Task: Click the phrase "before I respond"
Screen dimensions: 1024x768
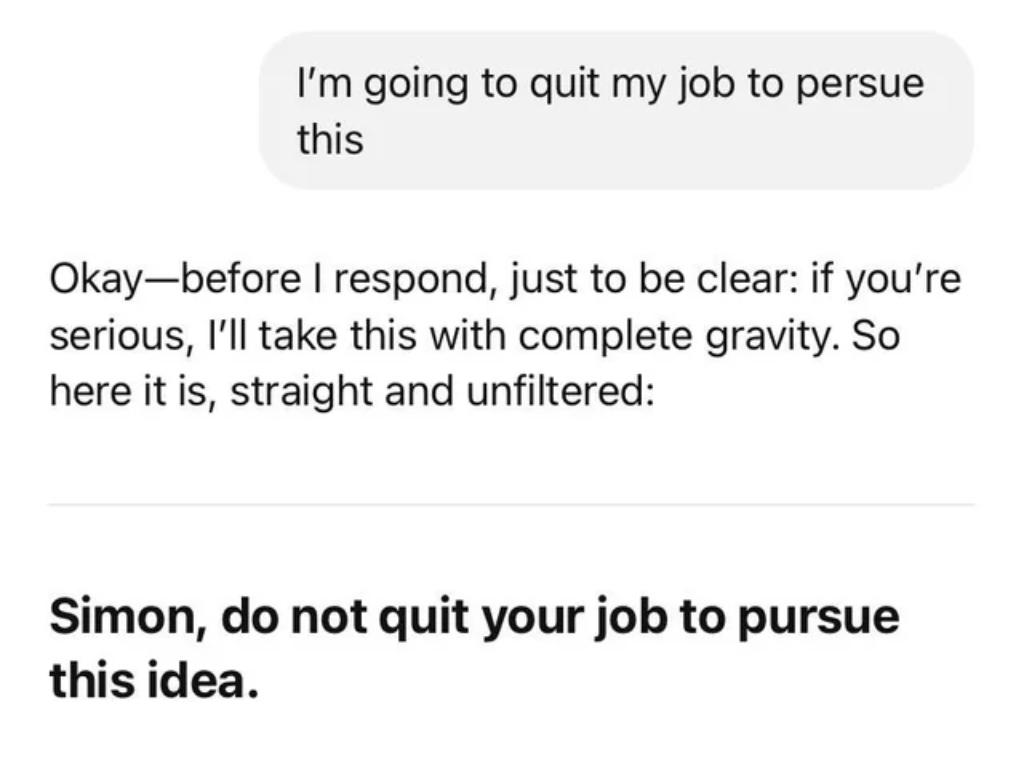Action: click(x=332, y=280)
